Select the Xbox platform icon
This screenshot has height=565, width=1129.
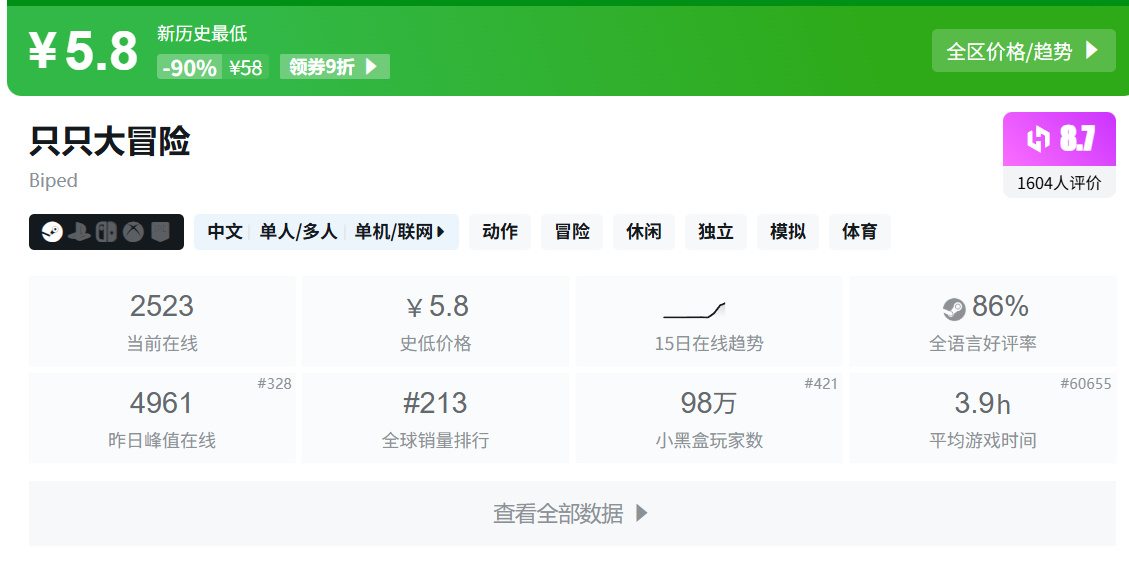(133, 232)
